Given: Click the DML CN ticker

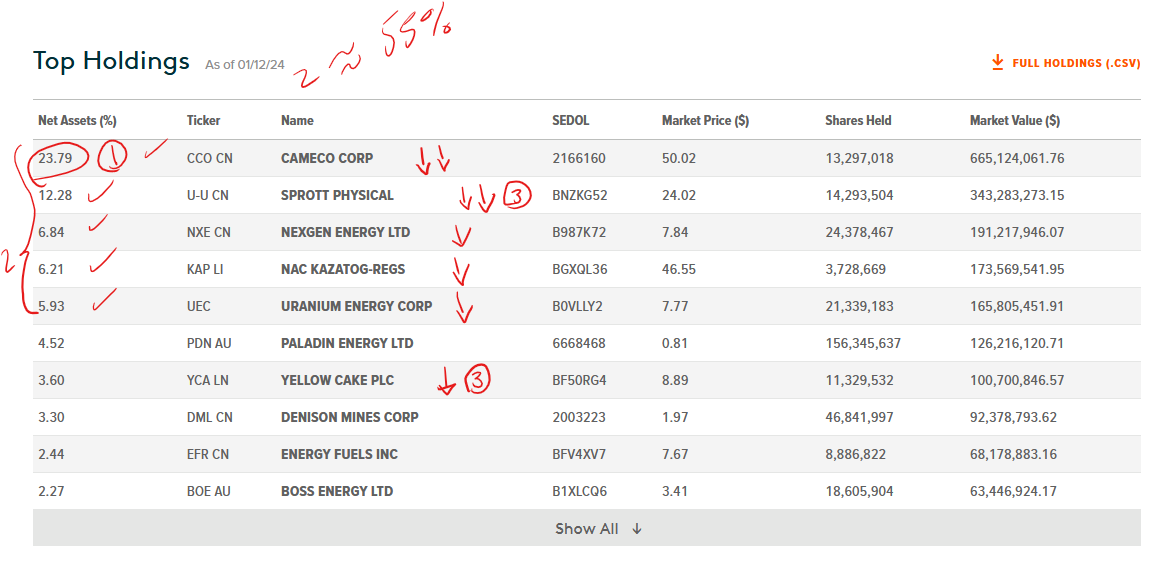Looking at the screenshot, I should (x=210, y=417).
